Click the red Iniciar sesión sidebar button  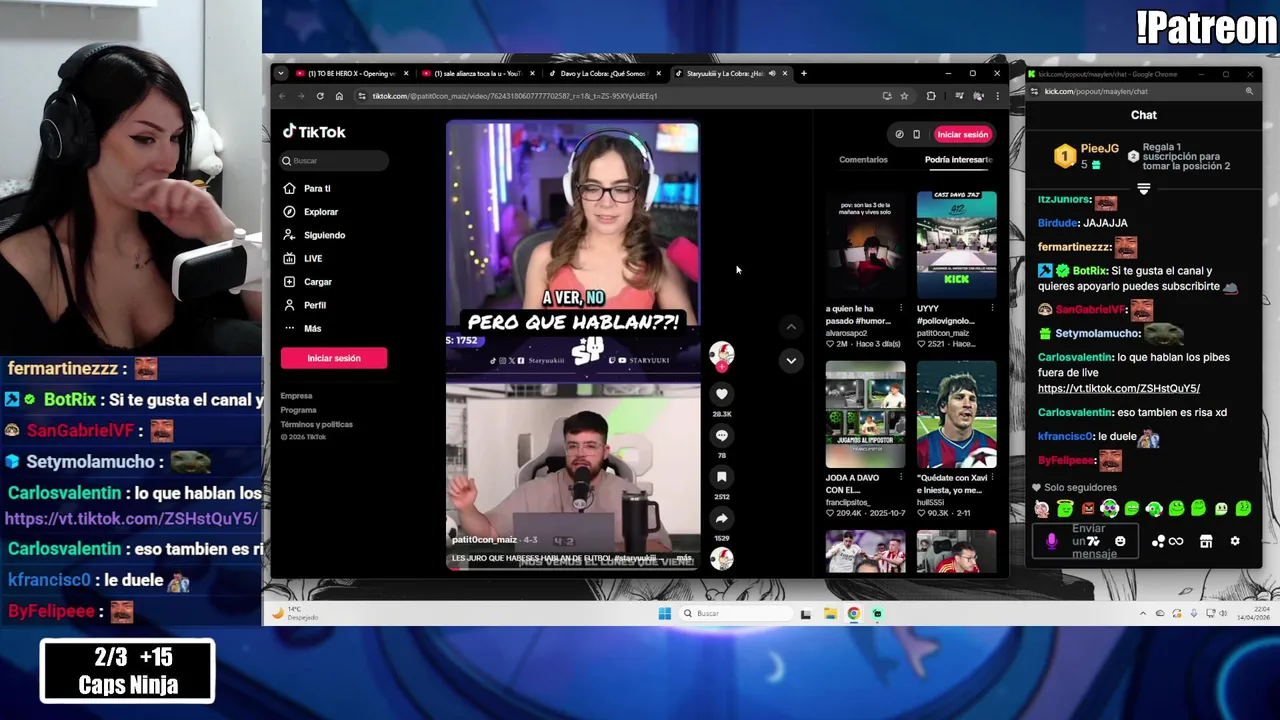click(334, 358)
